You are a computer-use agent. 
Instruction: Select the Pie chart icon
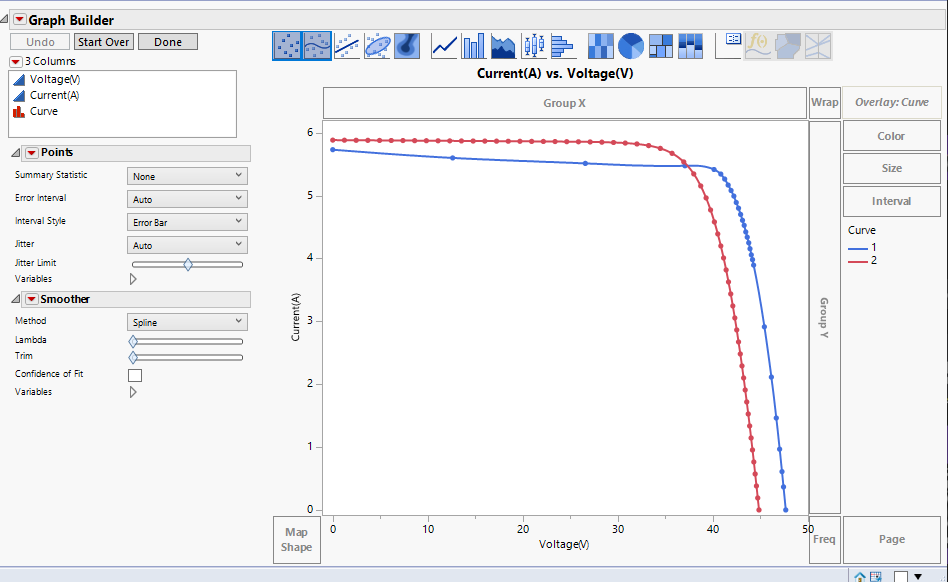(x=631, y=46)
